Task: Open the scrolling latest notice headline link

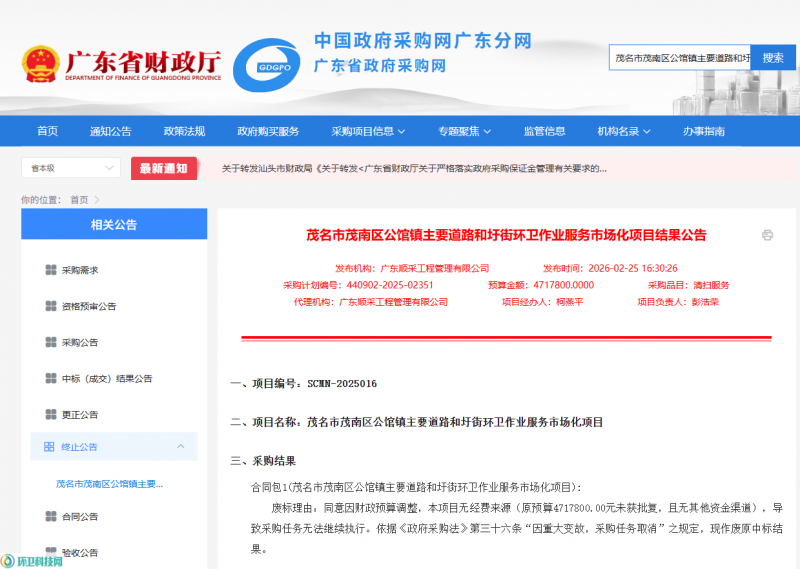Action: [414, 169]
